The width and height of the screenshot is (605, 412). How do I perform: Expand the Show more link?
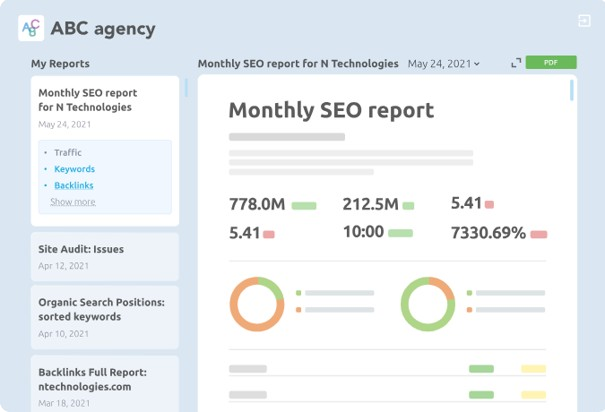(73, 202)
